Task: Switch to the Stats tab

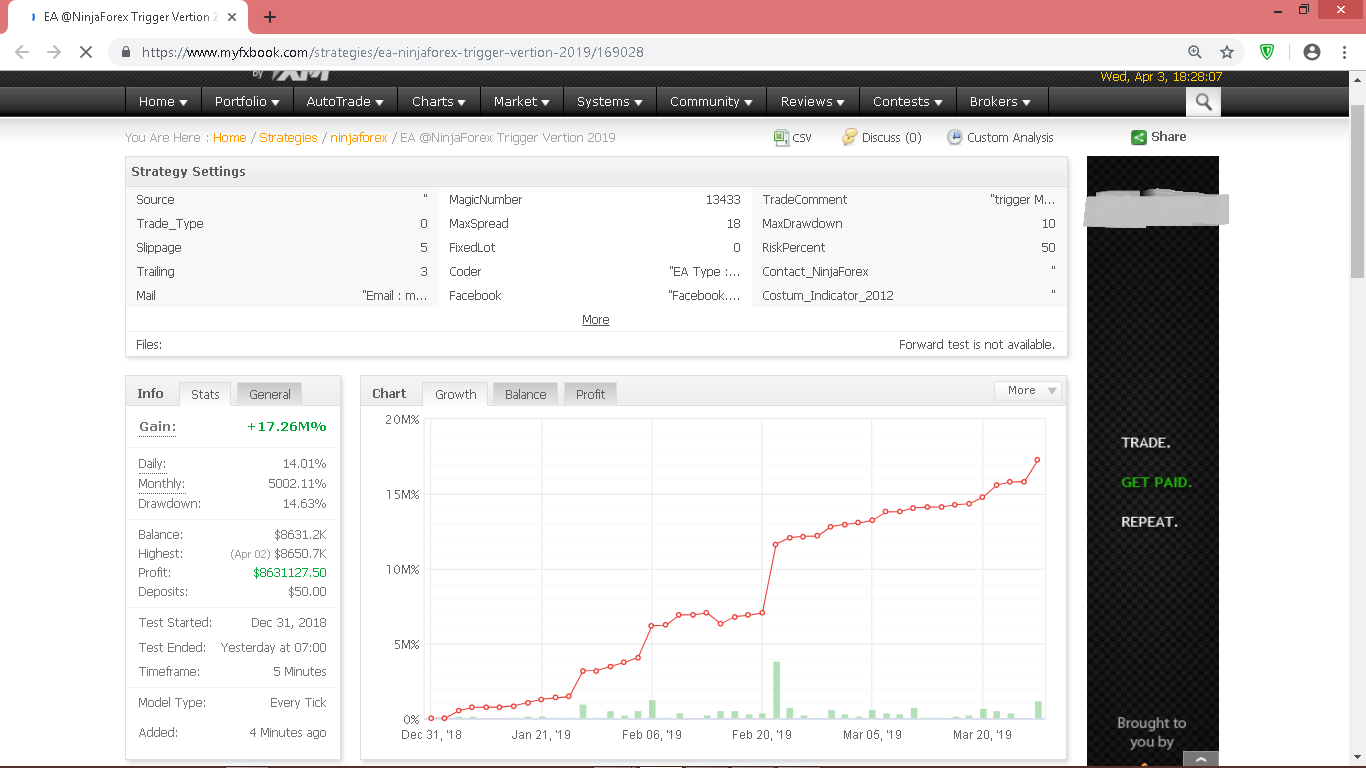Action: (205, 394)
